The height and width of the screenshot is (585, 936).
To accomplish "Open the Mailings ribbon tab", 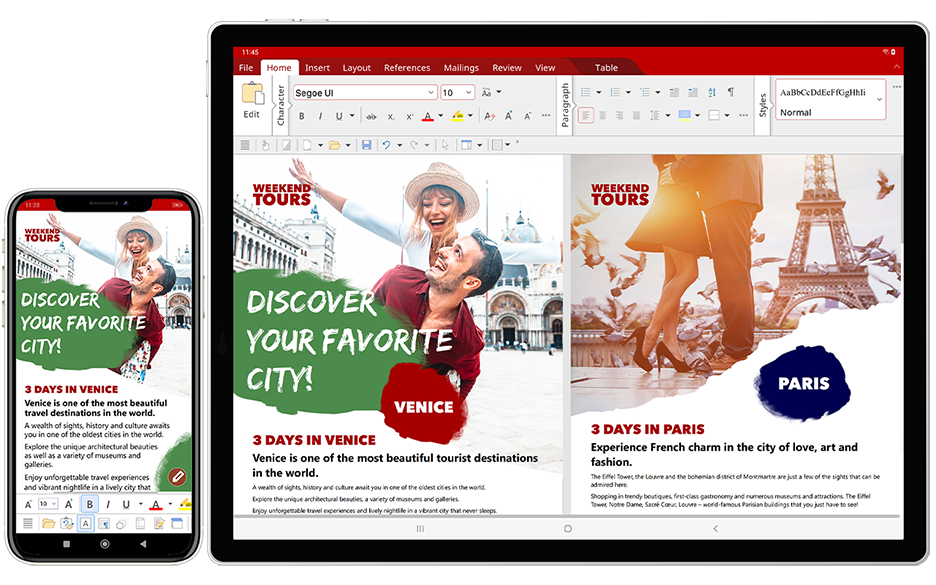I will [461, 68].
